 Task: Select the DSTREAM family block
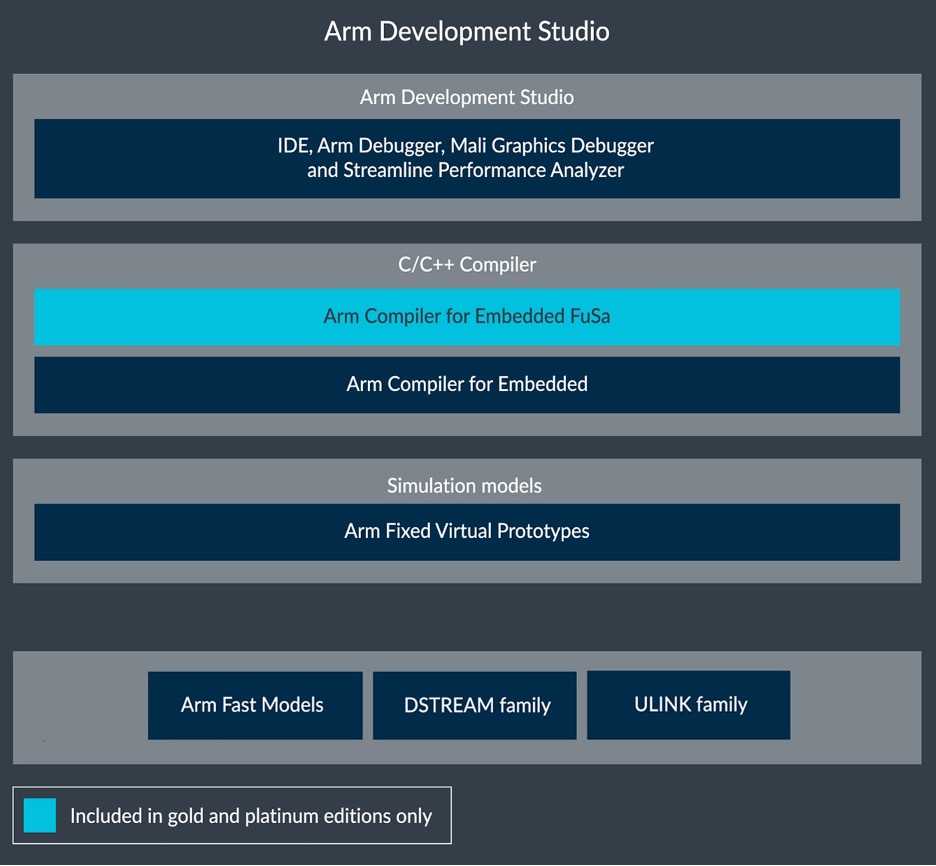[475, 705]
